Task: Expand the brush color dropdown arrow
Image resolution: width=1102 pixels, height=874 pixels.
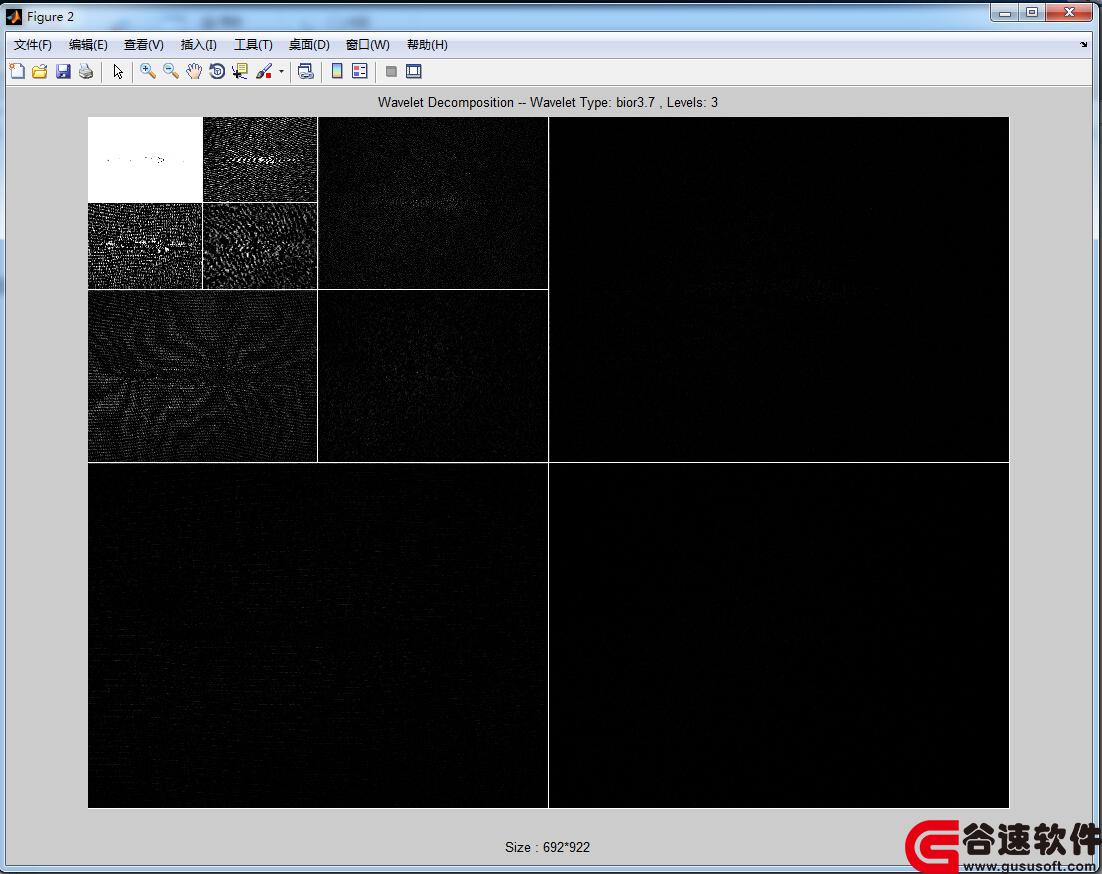Action: click(281, 71)
